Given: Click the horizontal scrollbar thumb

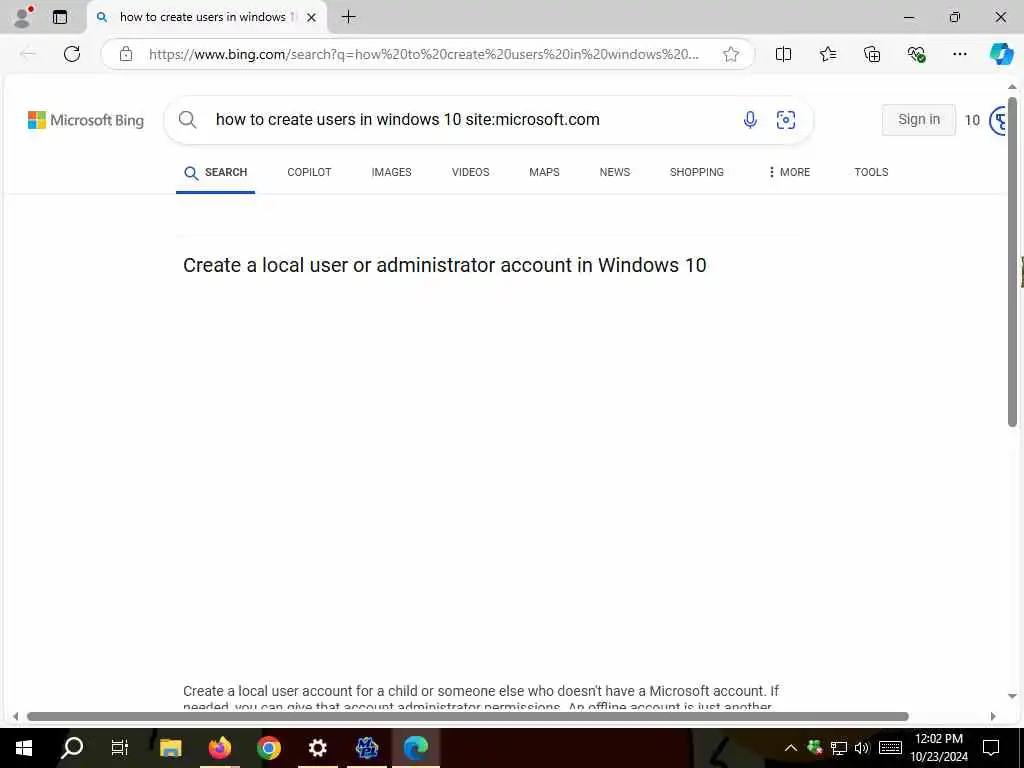Looking at the screenshot, I should 468,716.
